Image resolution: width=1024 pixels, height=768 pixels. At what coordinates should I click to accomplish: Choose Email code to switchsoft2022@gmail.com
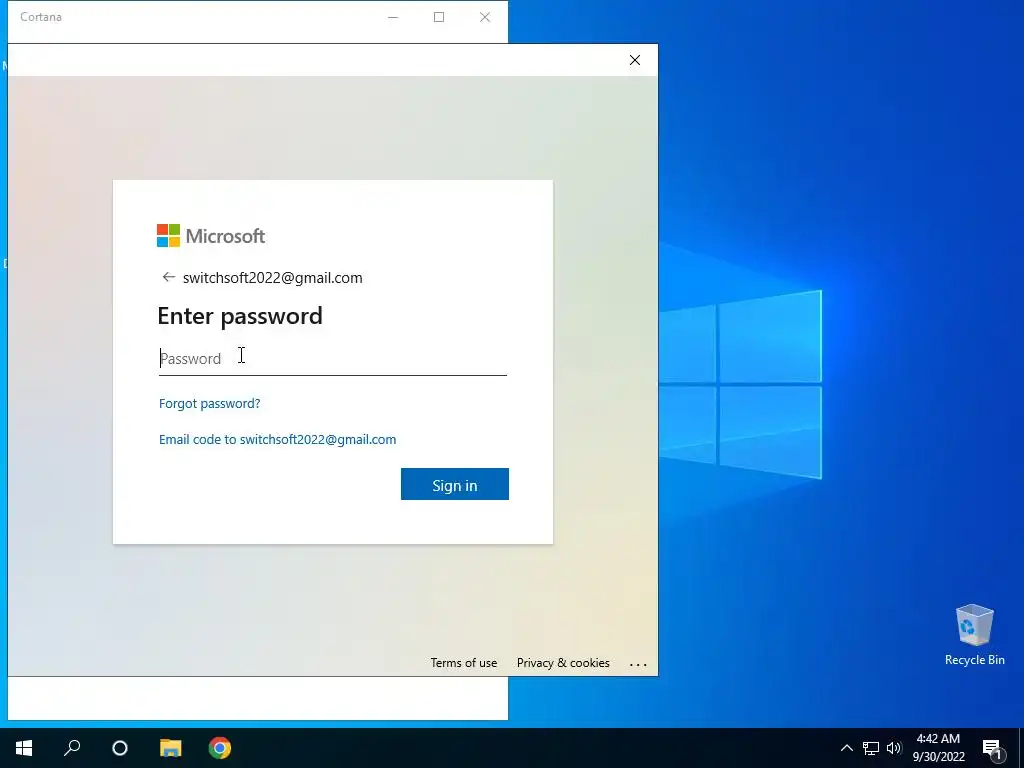(x=278, y=439)
